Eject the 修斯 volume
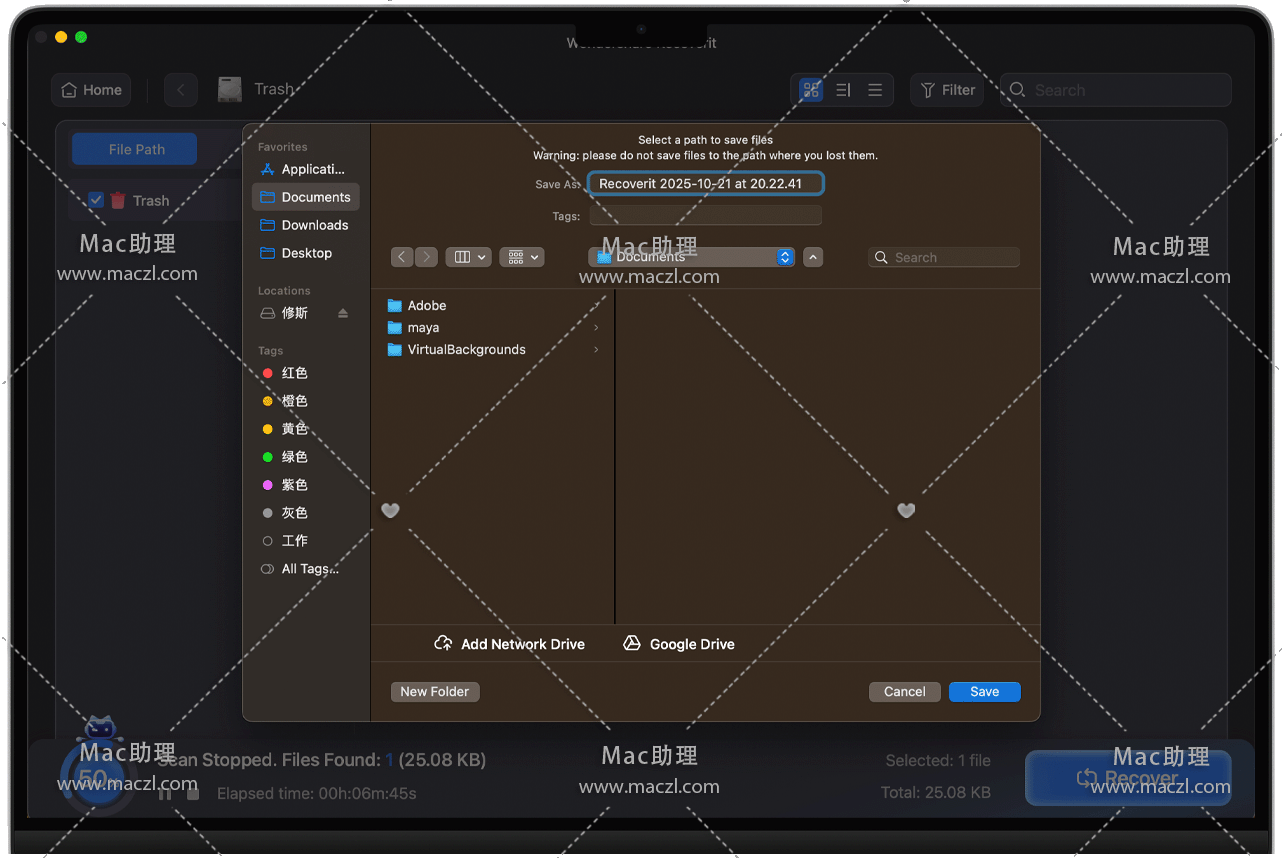The image size is (1282, 858). pyautogui.click(x=343, y=313)
